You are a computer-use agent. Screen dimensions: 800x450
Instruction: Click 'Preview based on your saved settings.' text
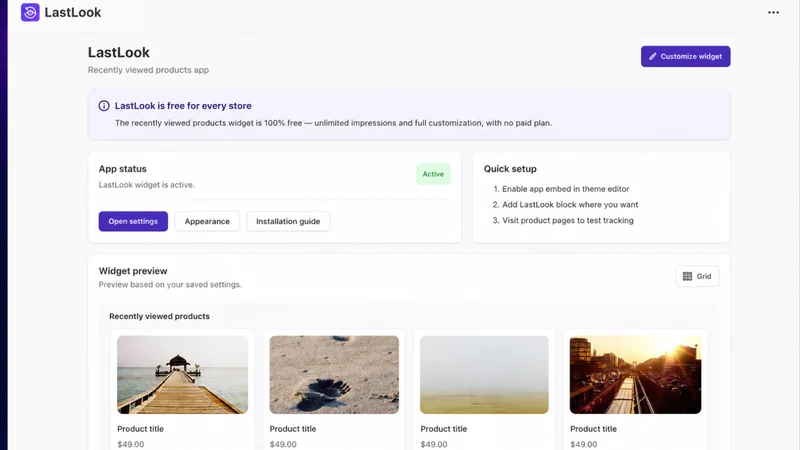pyautogui.click(x=170, y=285)
